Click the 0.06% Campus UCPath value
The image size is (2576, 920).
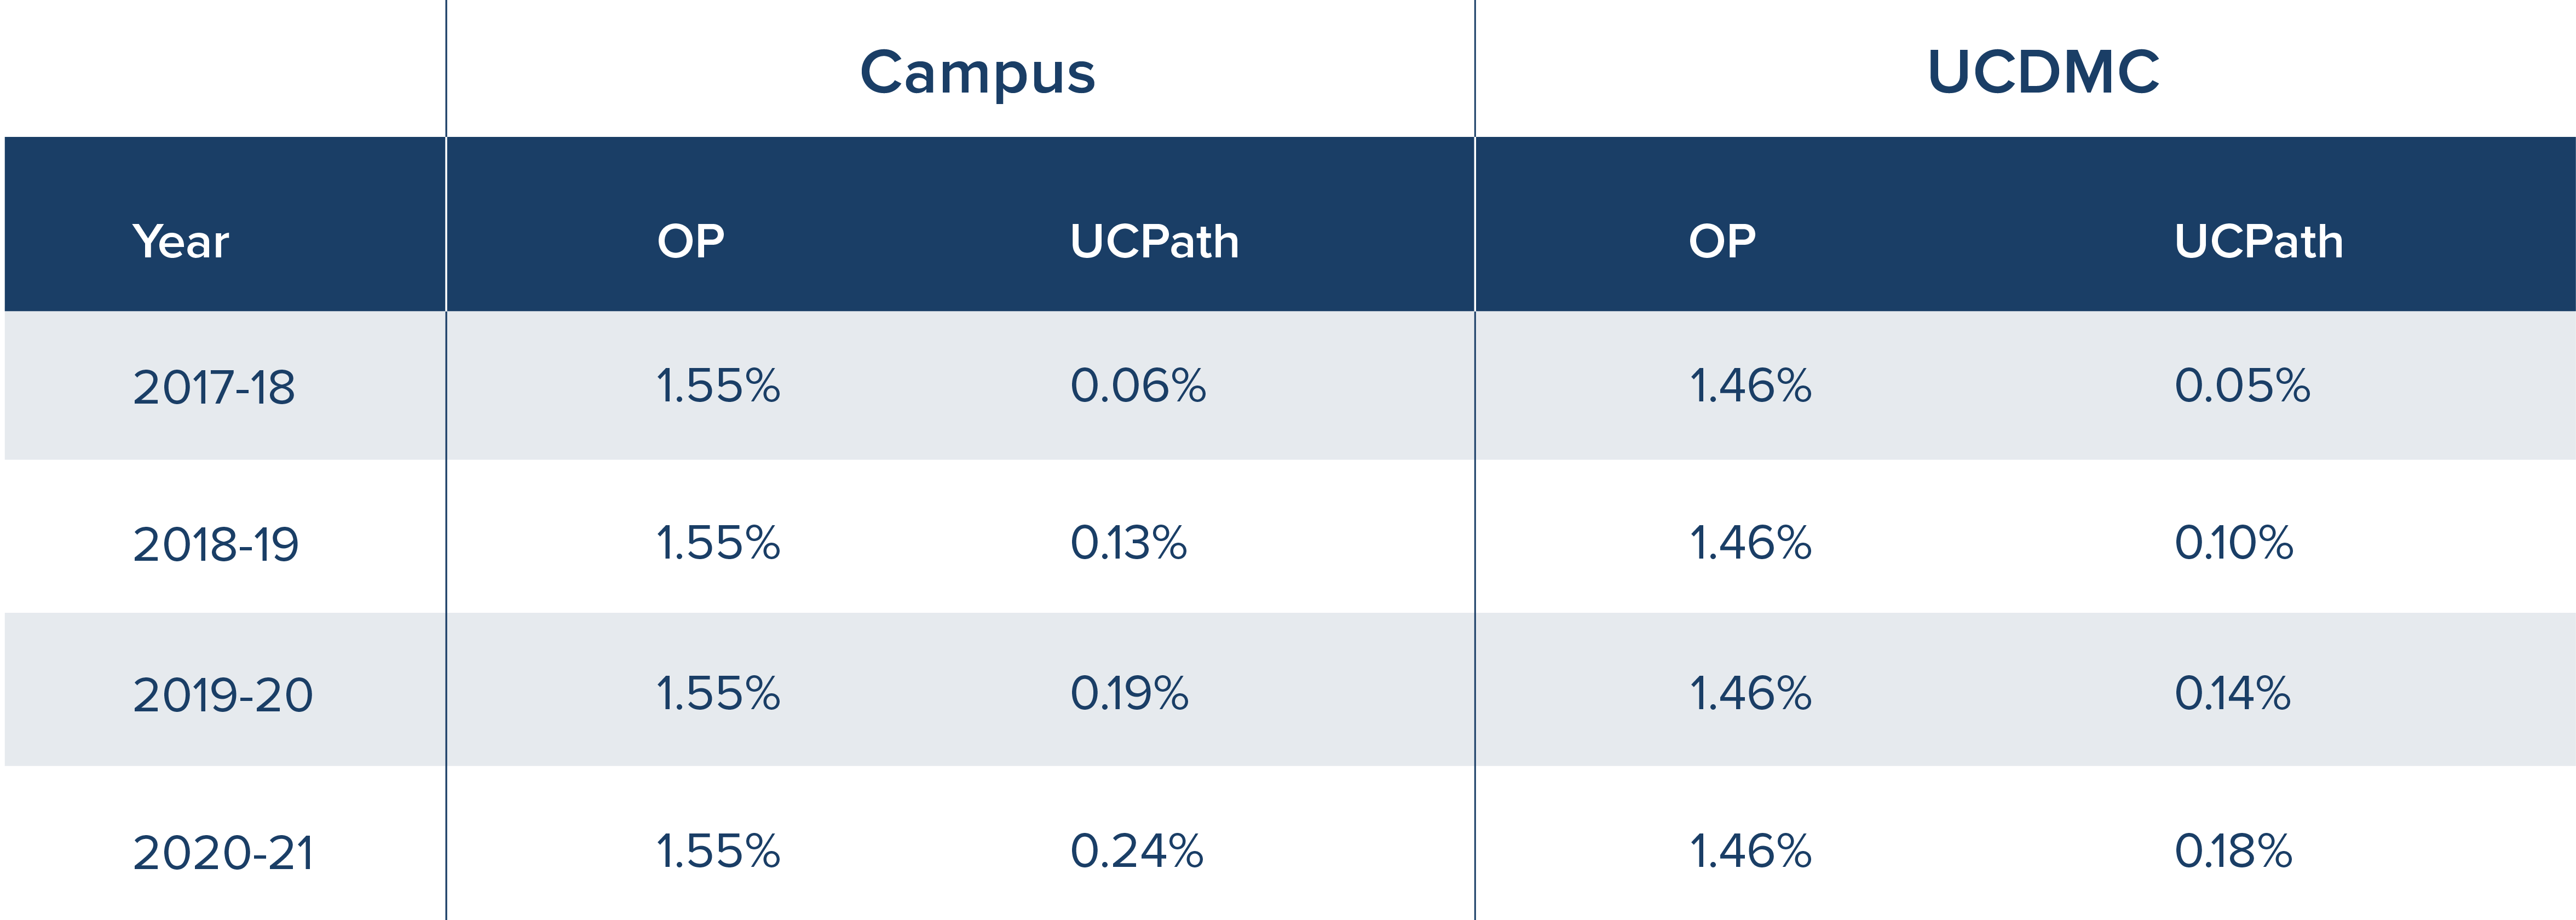(1138, 386)
